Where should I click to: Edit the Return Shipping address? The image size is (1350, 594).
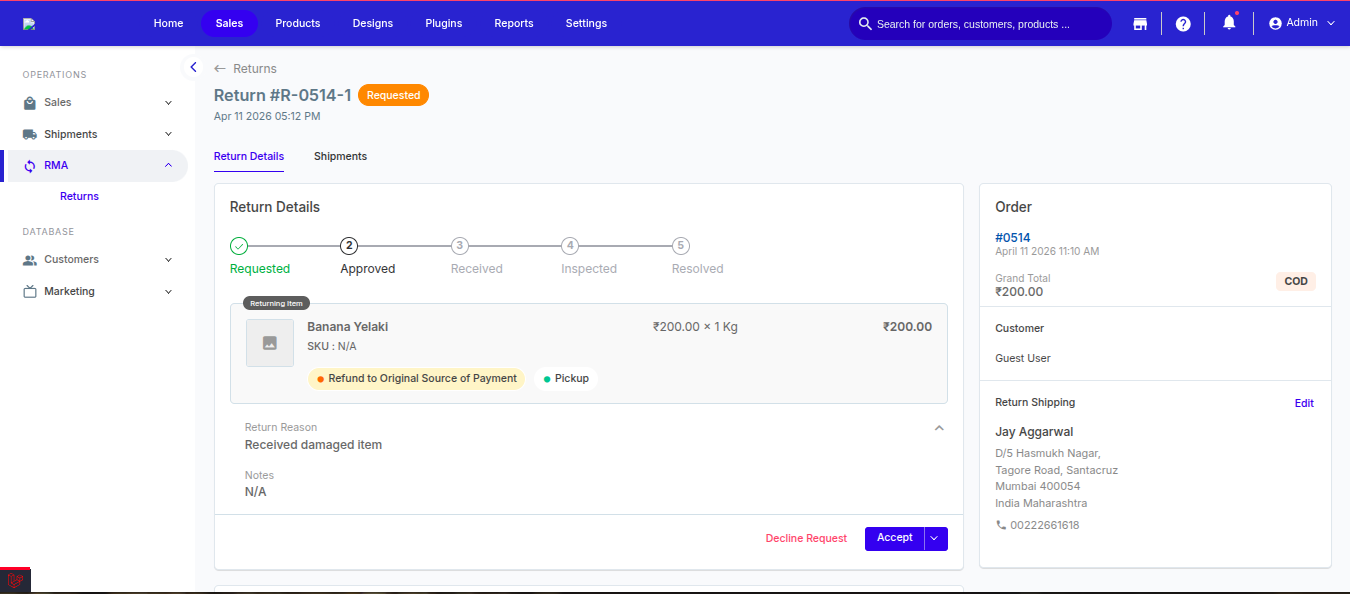tap(1304, 403)
